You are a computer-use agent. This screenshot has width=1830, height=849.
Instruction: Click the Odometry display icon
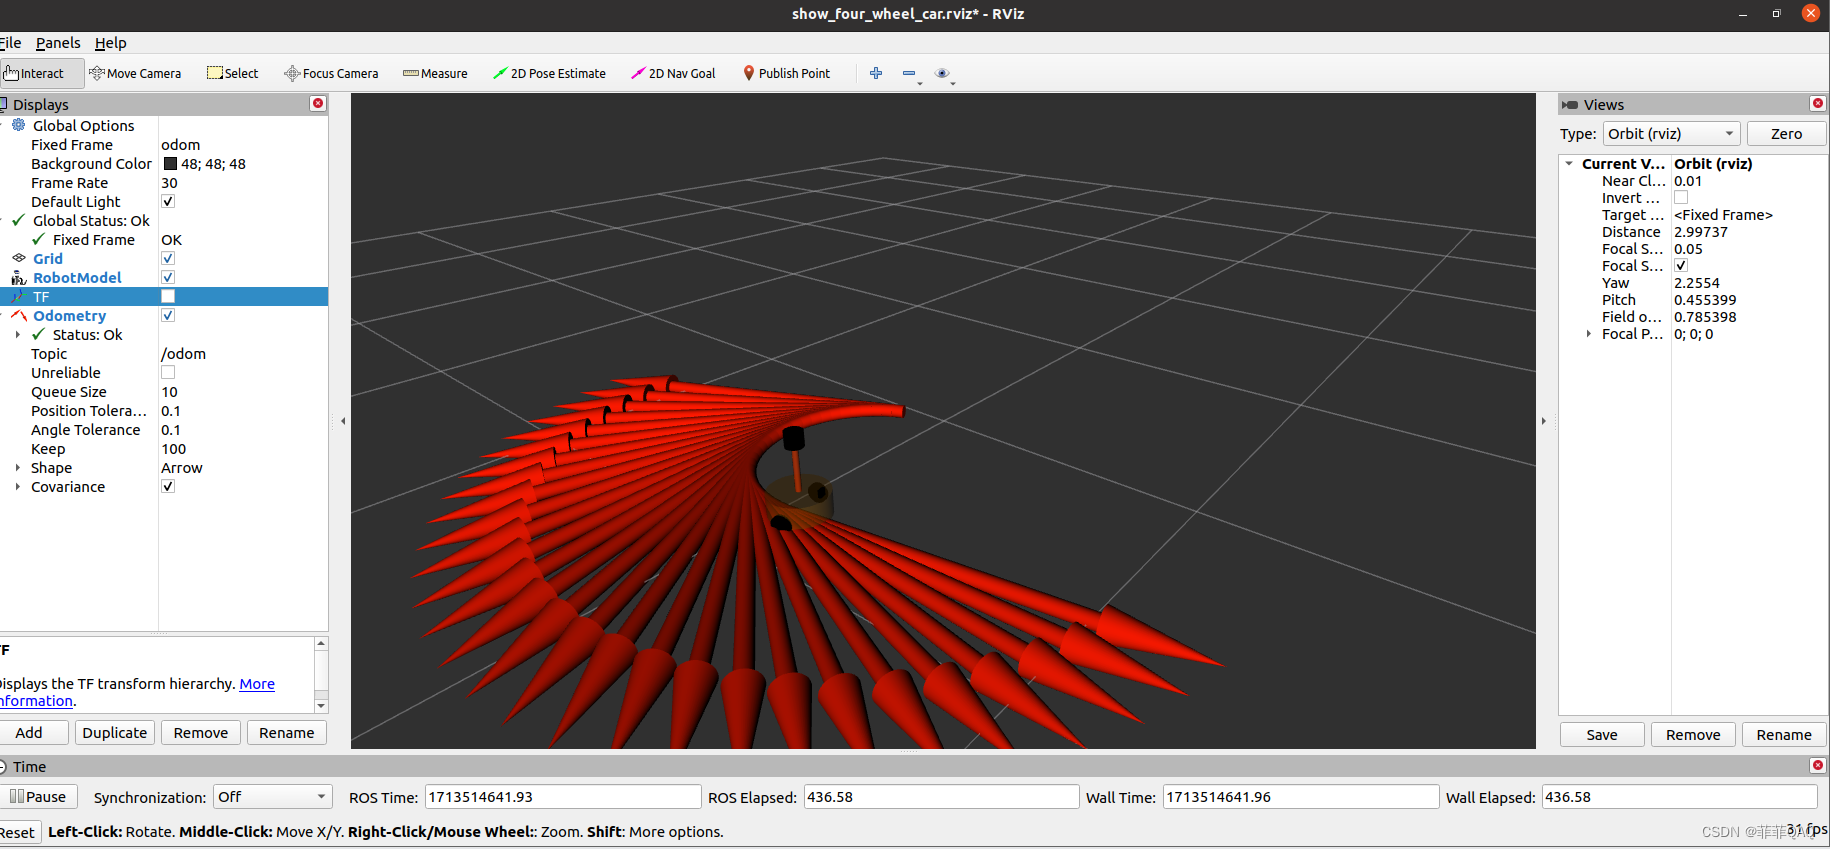click(x=18, y=315)
